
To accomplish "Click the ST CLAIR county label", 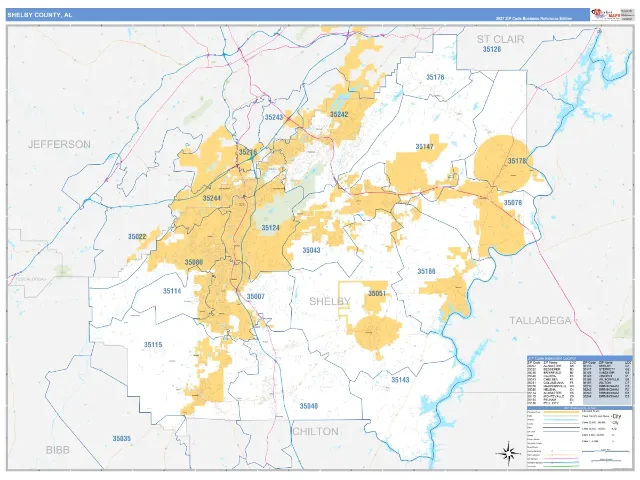I will click(x=500, y=39).
